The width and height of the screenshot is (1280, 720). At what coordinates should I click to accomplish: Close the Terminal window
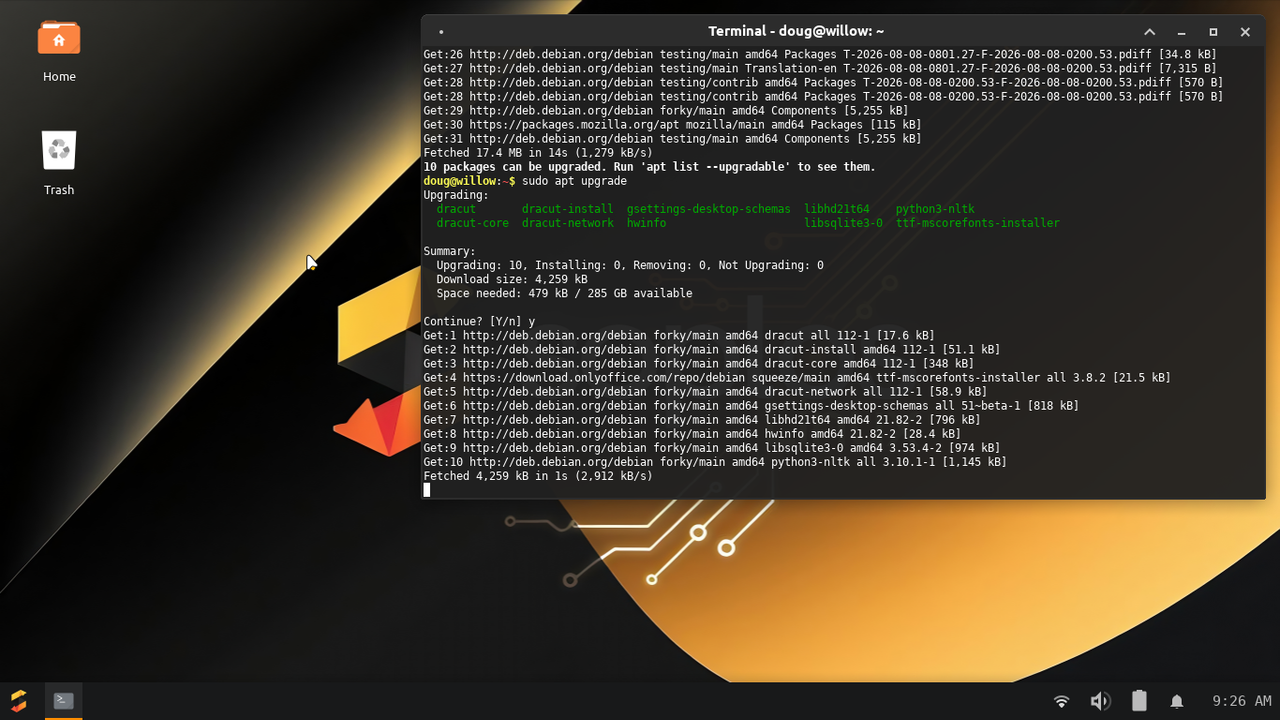1245,32
